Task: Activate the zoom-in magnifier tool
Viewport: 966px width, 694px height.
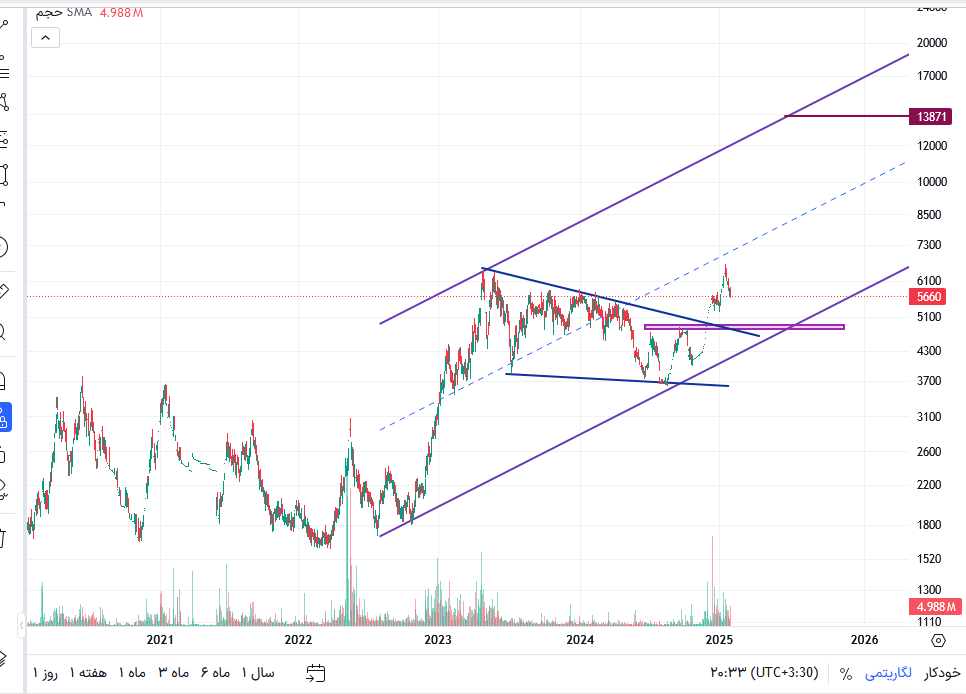Action: pos(3,332)
